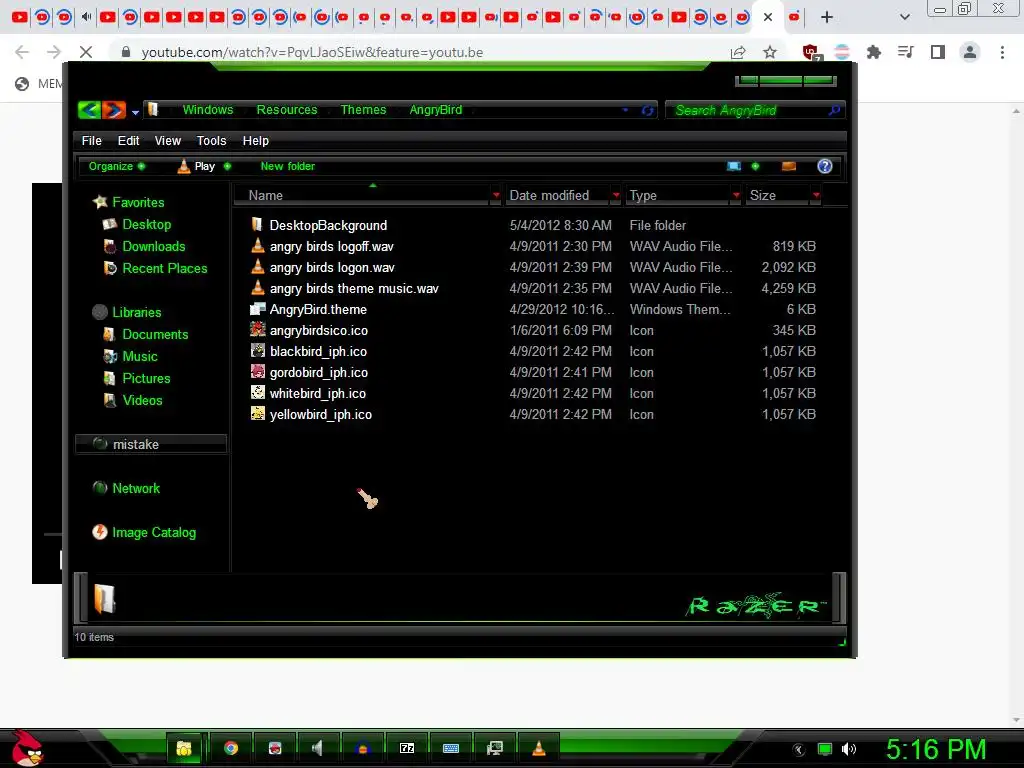Select the mistake item in navigation pane
This screenshot has height=768, width=1024.
coord(152,444)
